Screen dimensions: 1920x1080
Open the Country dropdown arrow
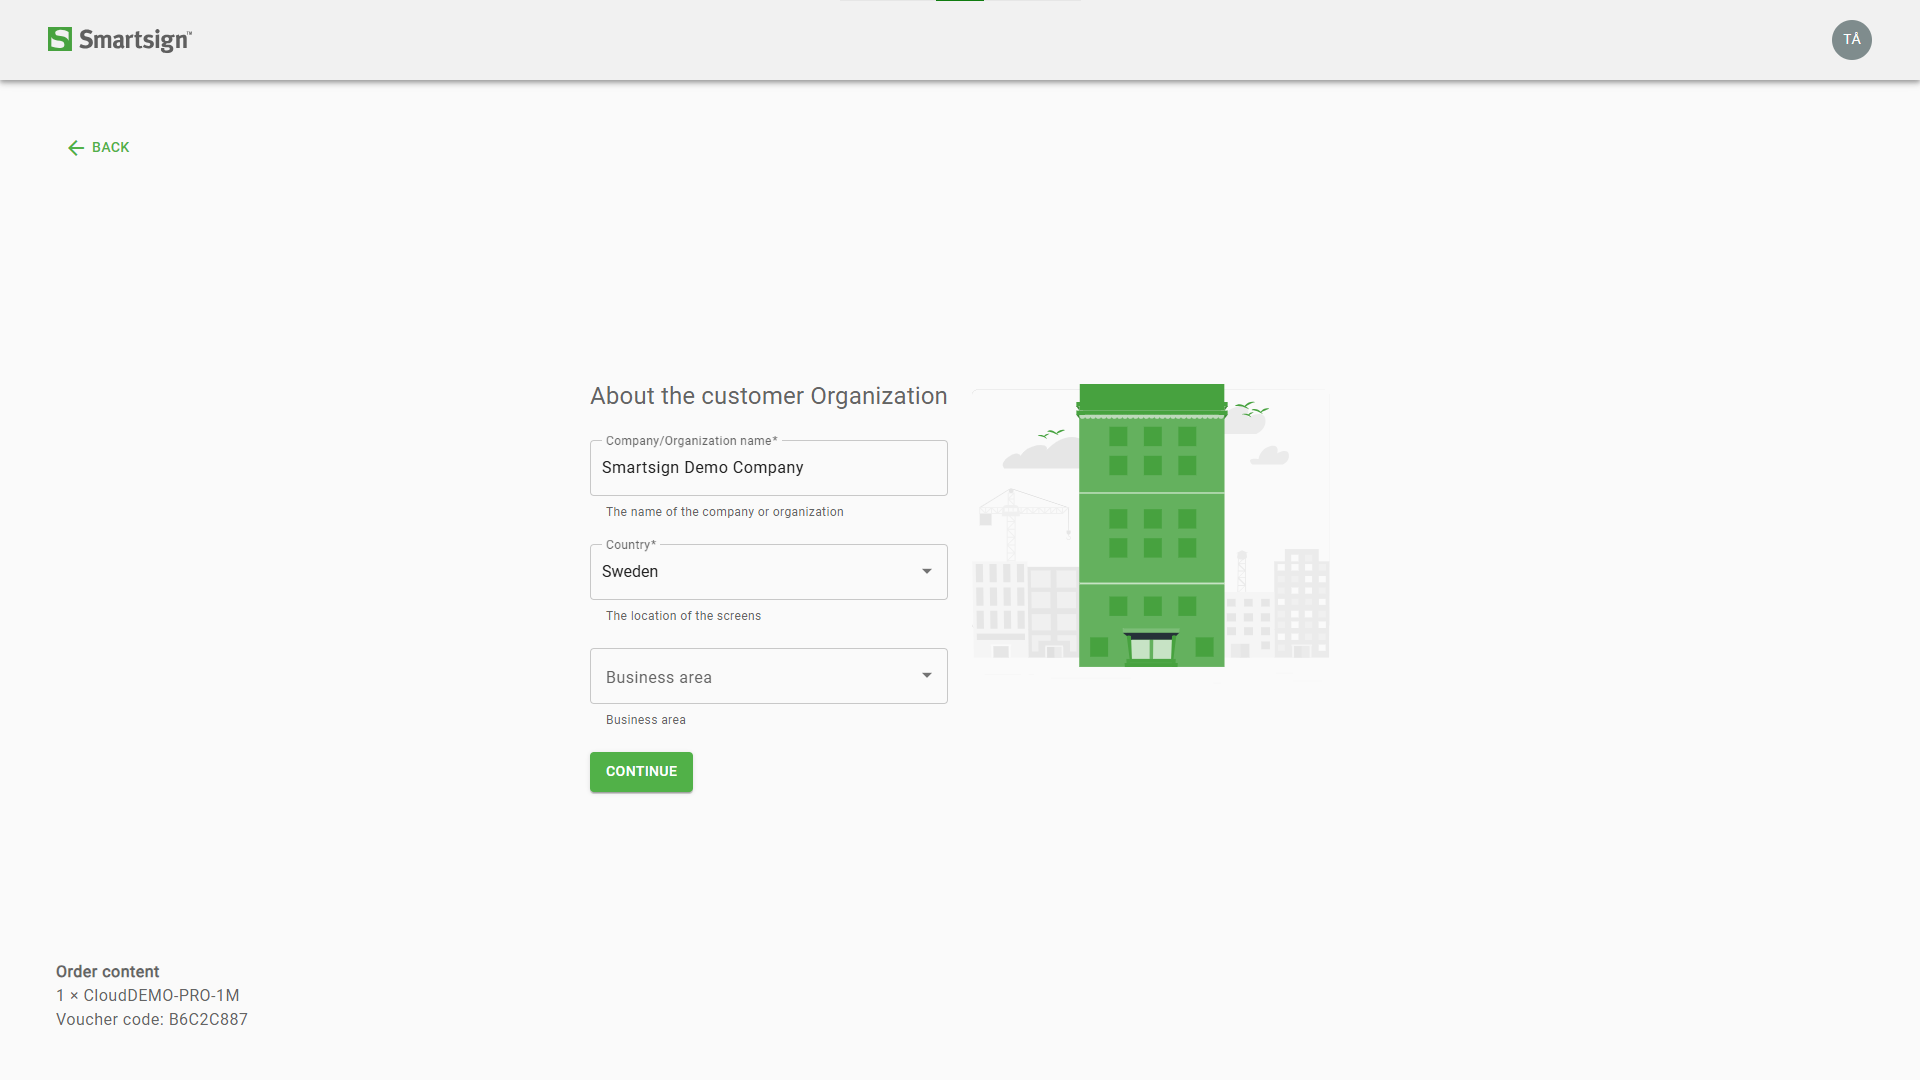click(x=926, y=572)
